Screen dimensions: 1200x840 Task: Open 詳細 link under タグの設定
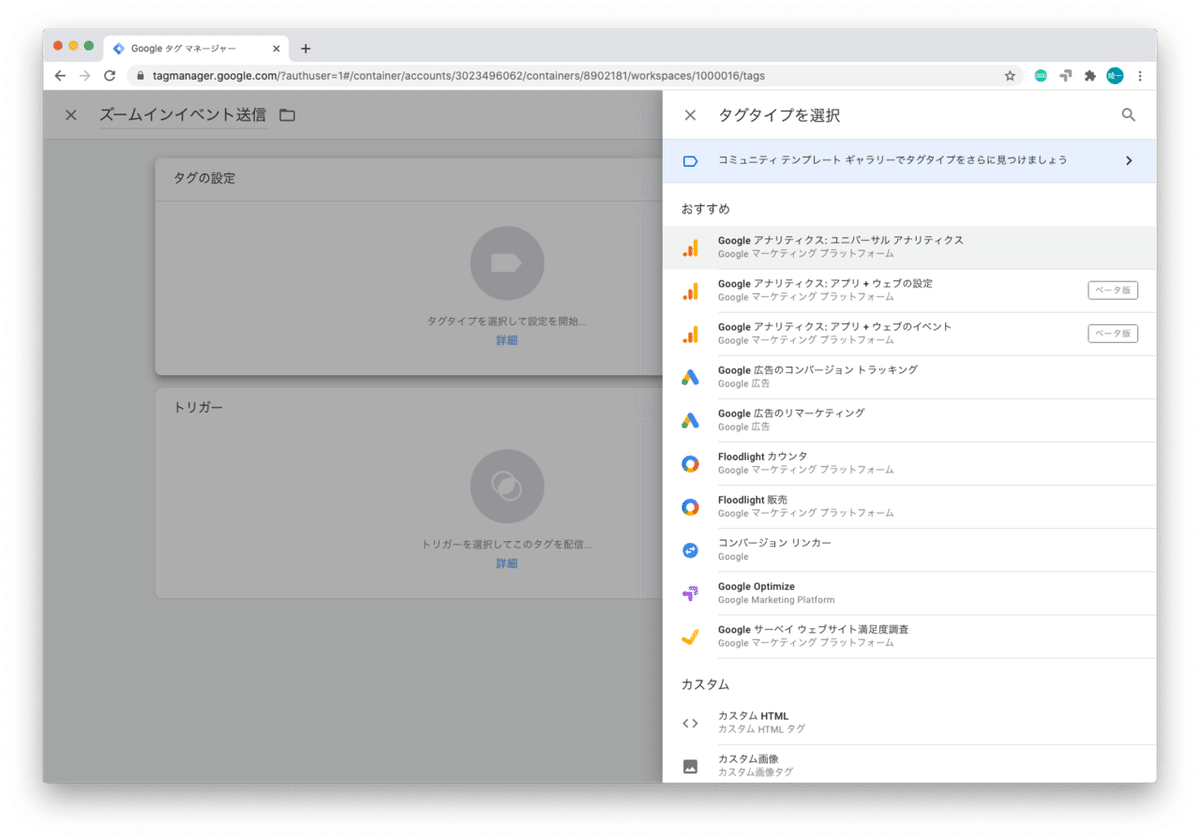coord(507,340)
